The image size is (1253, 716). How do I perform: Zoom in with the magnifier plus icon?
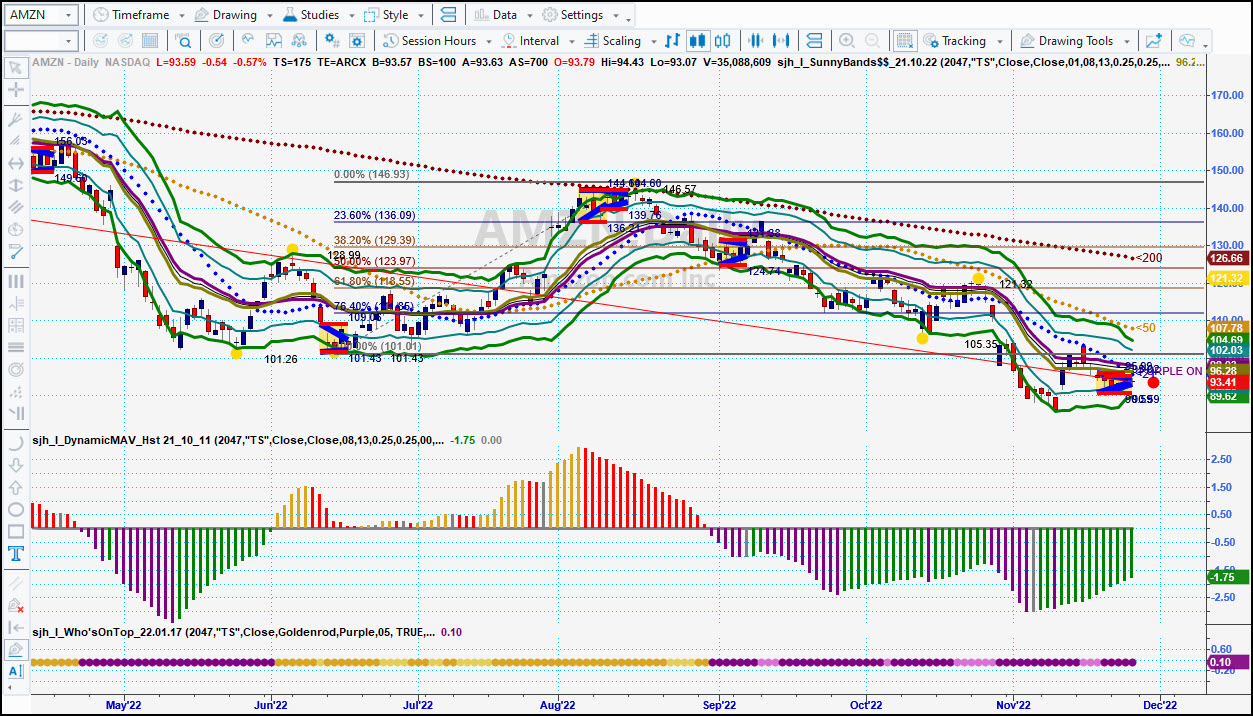point(847,41)
